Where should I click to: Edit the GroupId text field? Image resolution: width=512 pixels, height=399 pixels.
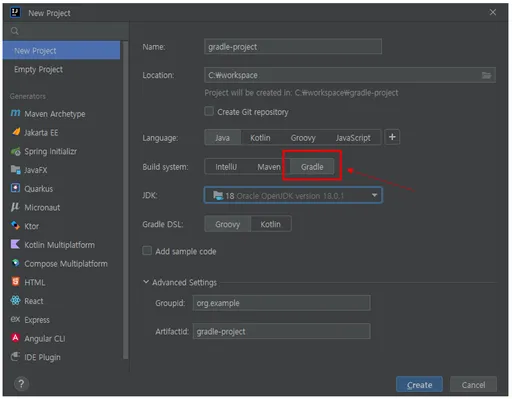[x=281, y=303]
